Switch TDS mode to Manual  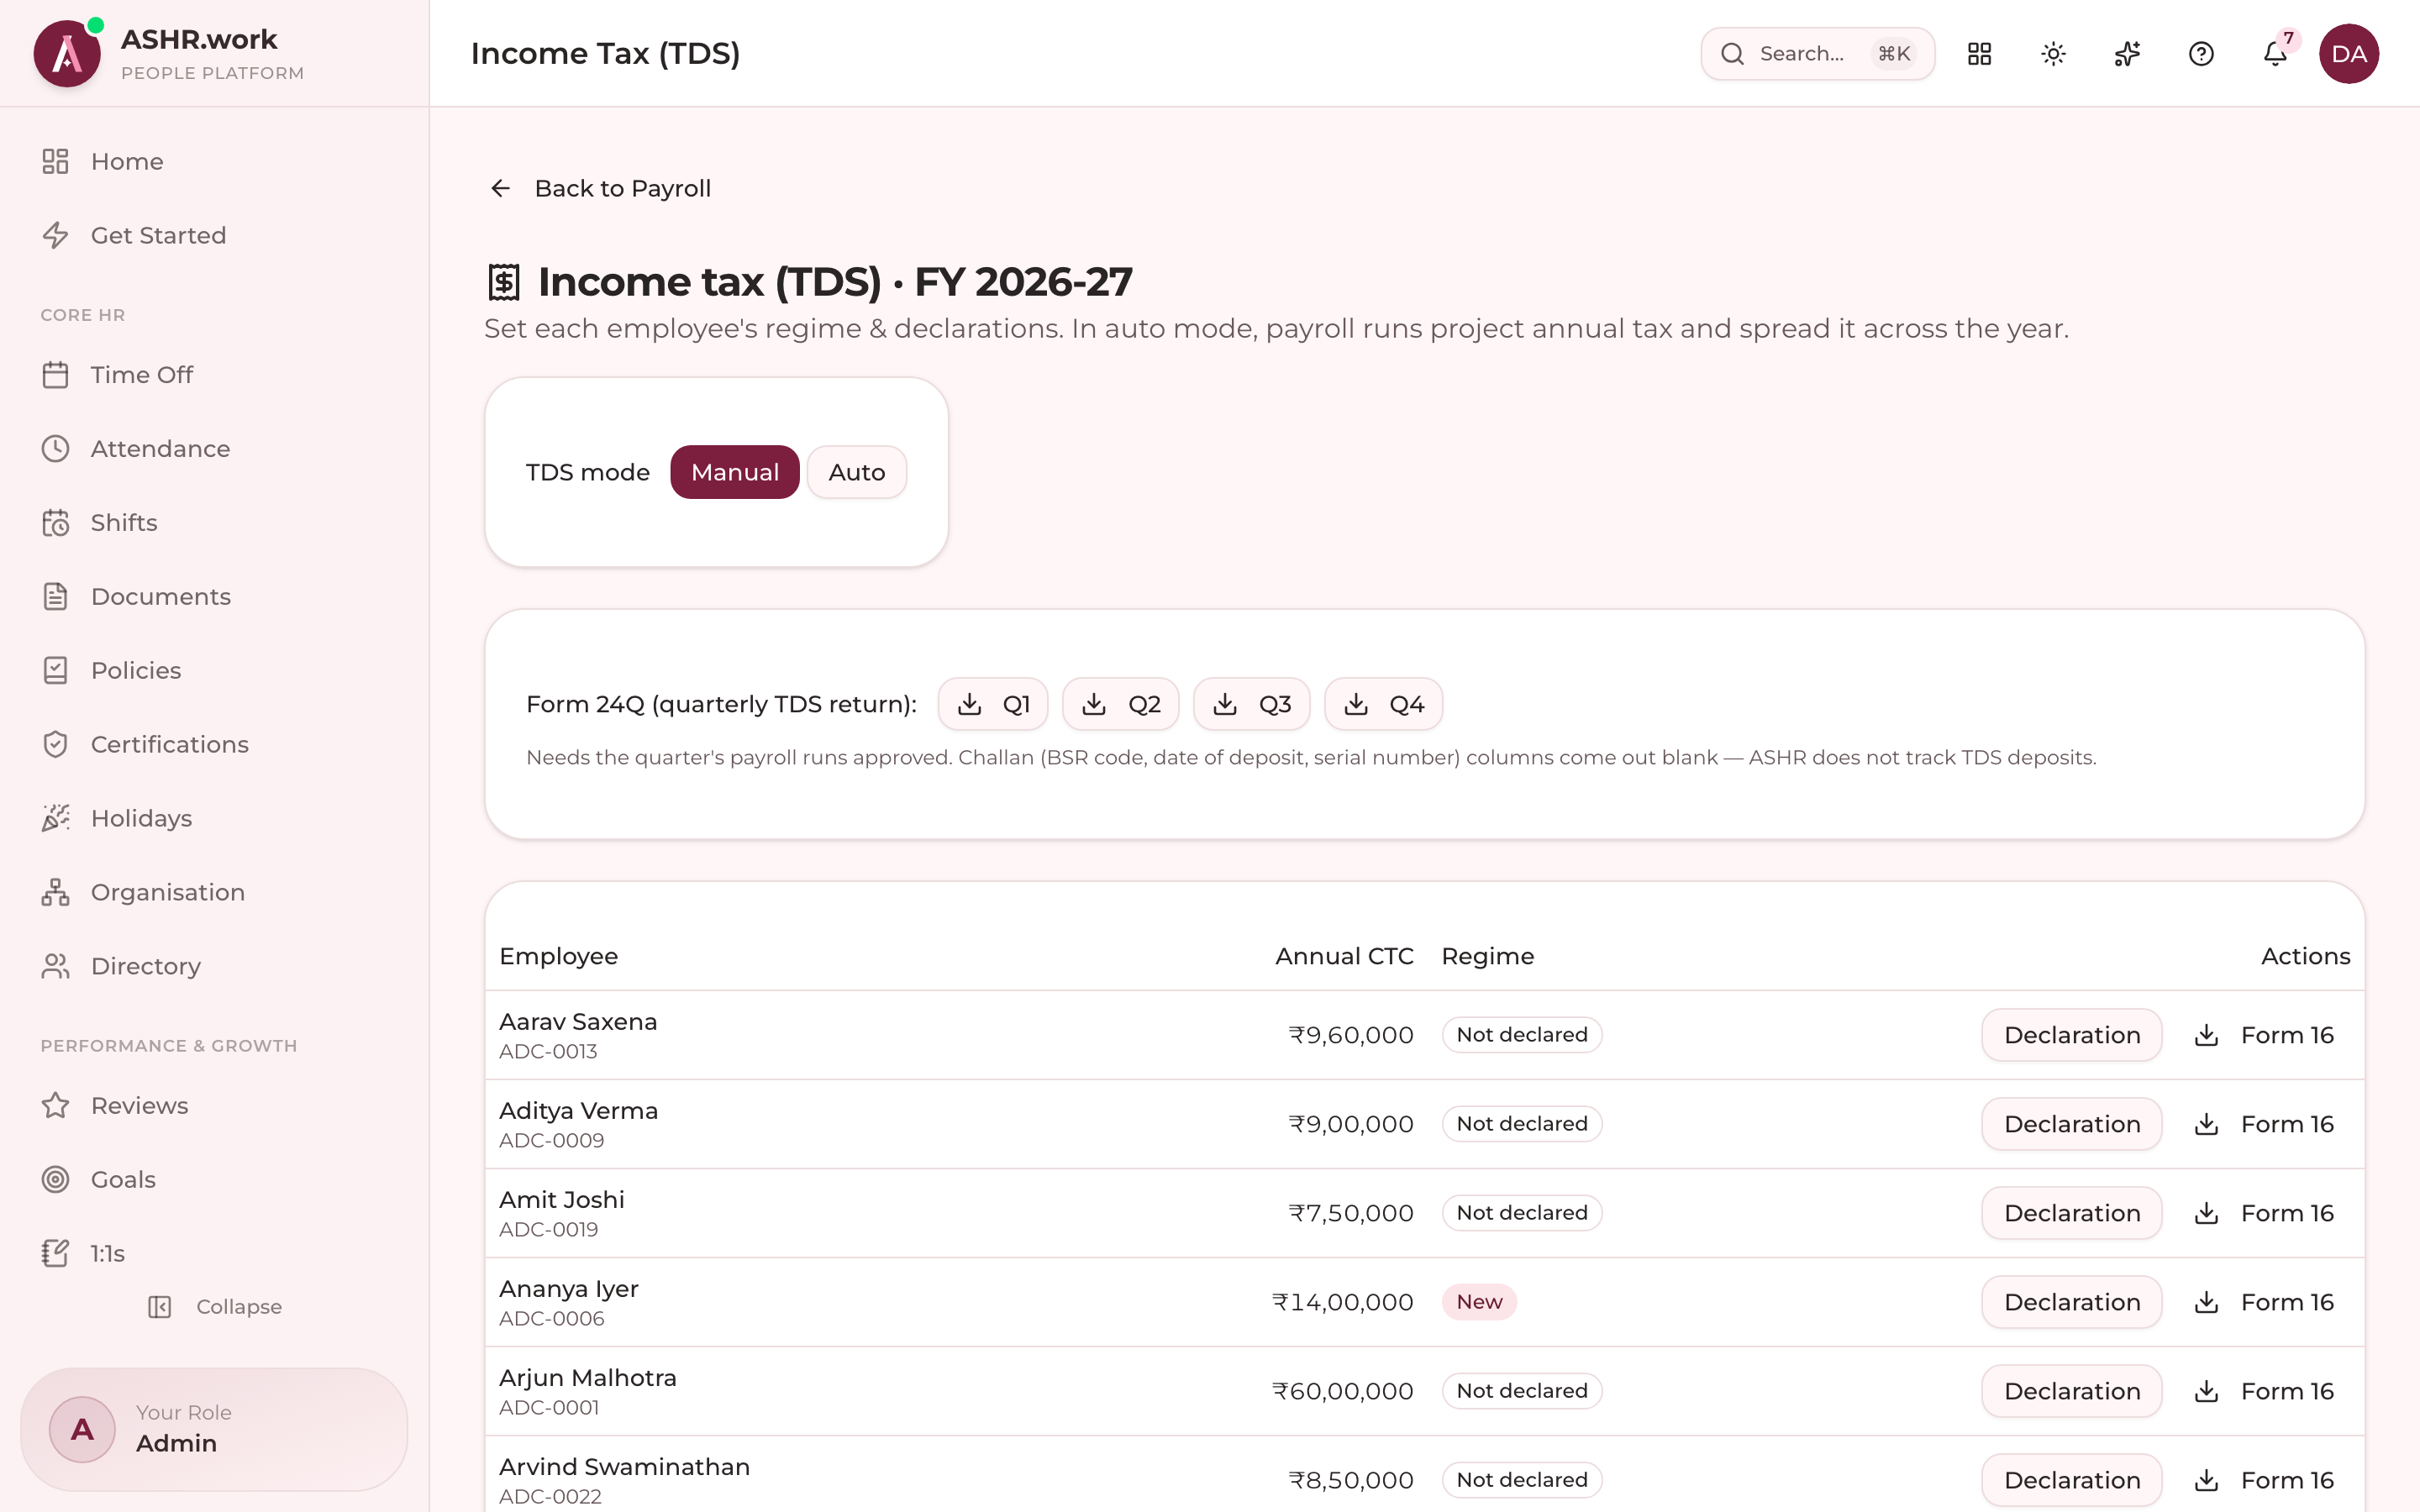(x=735, y=472)
